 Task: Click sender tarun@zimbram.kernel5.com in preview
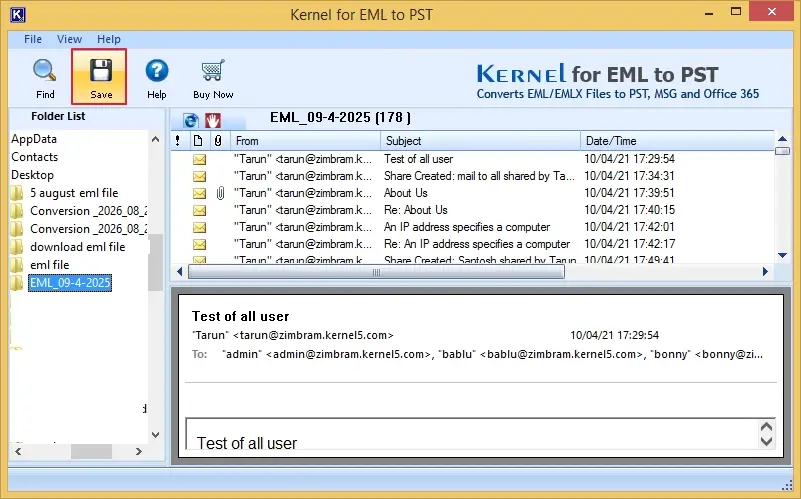click(x=293, y=335)
